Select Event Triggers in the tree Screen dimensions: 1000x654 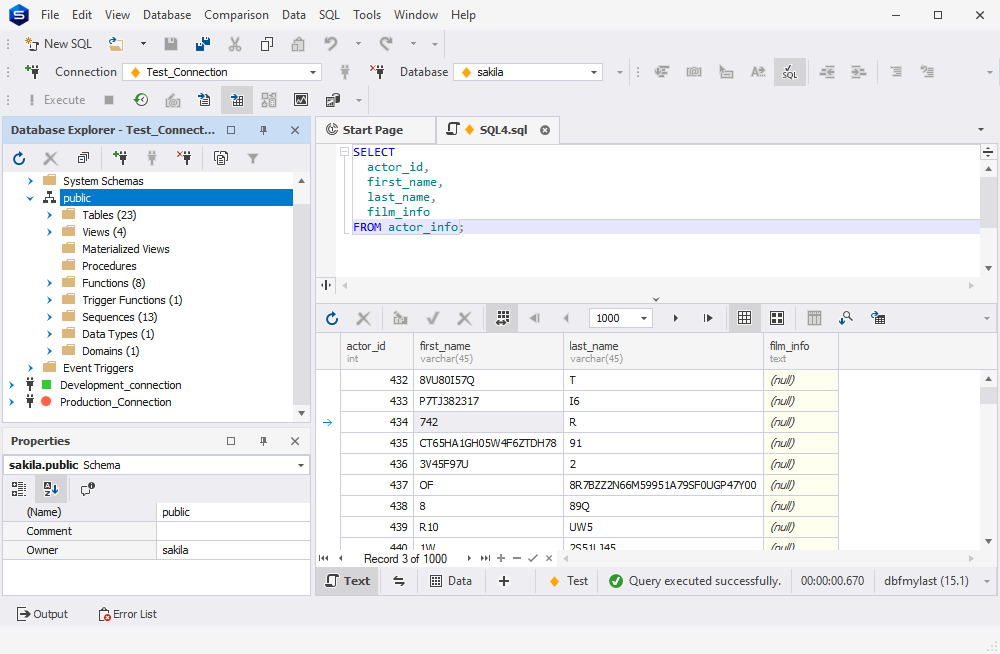pos(98,368)
